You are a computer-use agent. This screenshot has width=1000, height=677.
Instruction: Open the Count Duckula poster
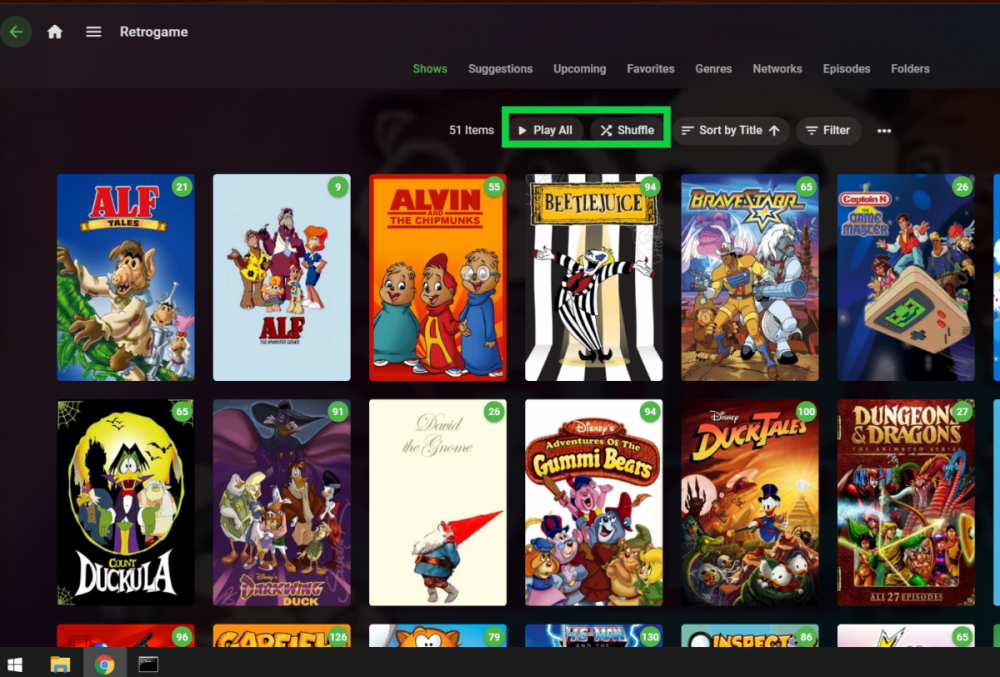coord(126,502)
